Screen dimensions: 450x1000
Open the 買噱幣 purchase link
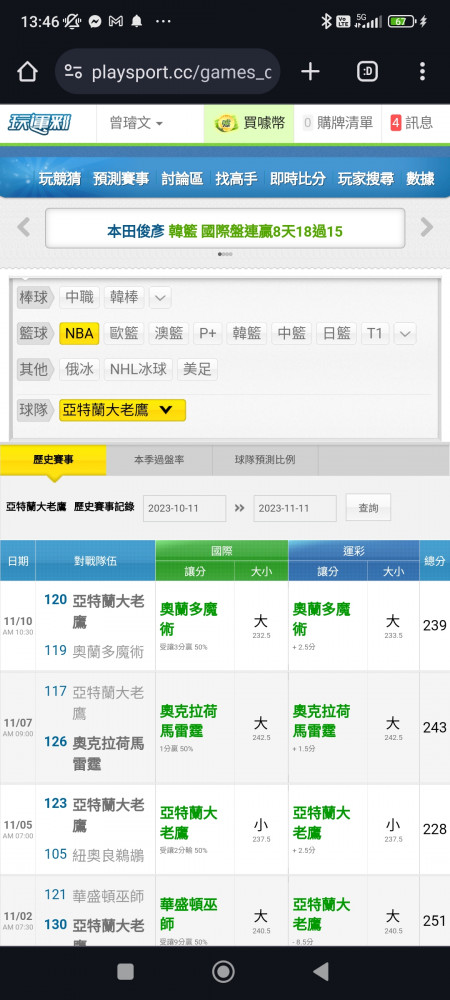click(x=249, y=123)
